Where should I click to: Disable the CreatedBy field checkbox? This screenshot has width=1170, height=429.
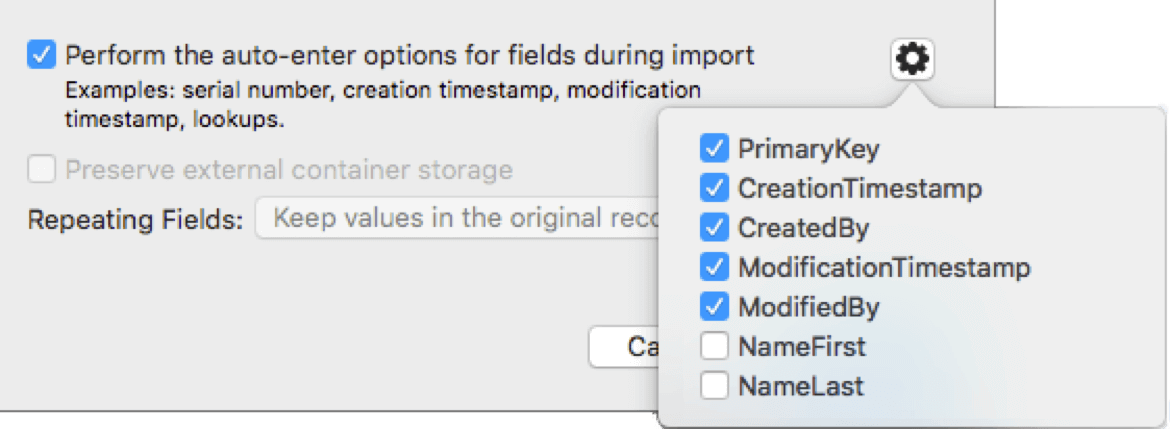point(714,228)
